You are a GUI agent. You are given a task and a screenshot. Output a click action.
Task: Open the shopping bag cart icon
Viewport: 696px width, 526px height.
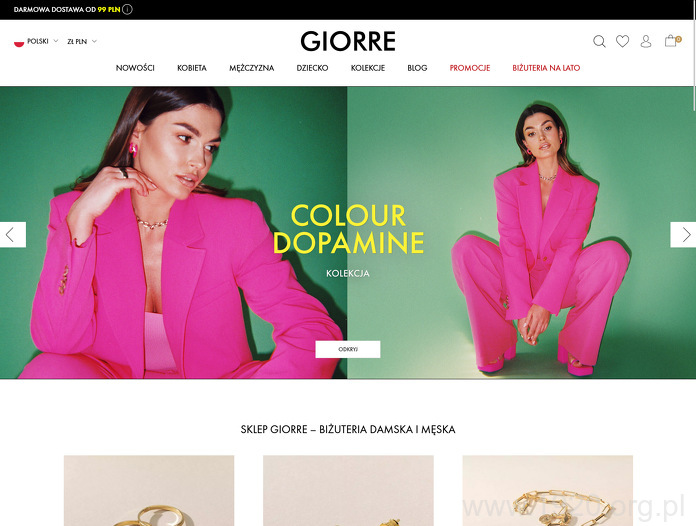671,41
